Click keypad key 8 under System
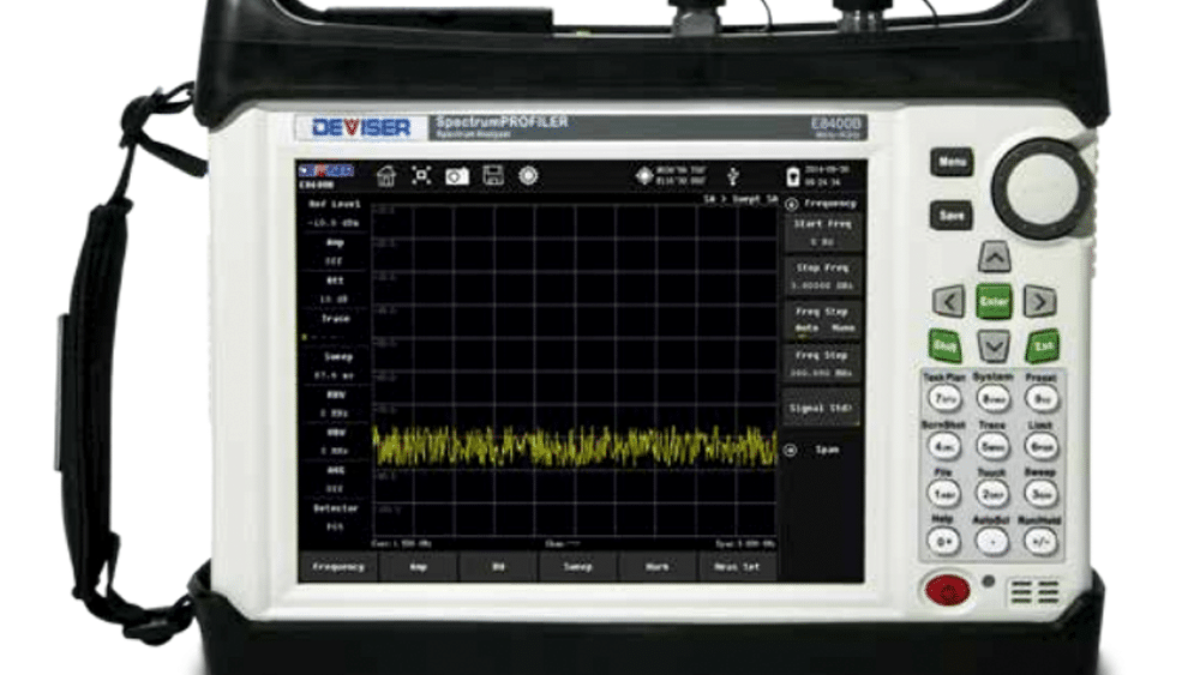Viewport: 1200px width, 675px height. 993,398
